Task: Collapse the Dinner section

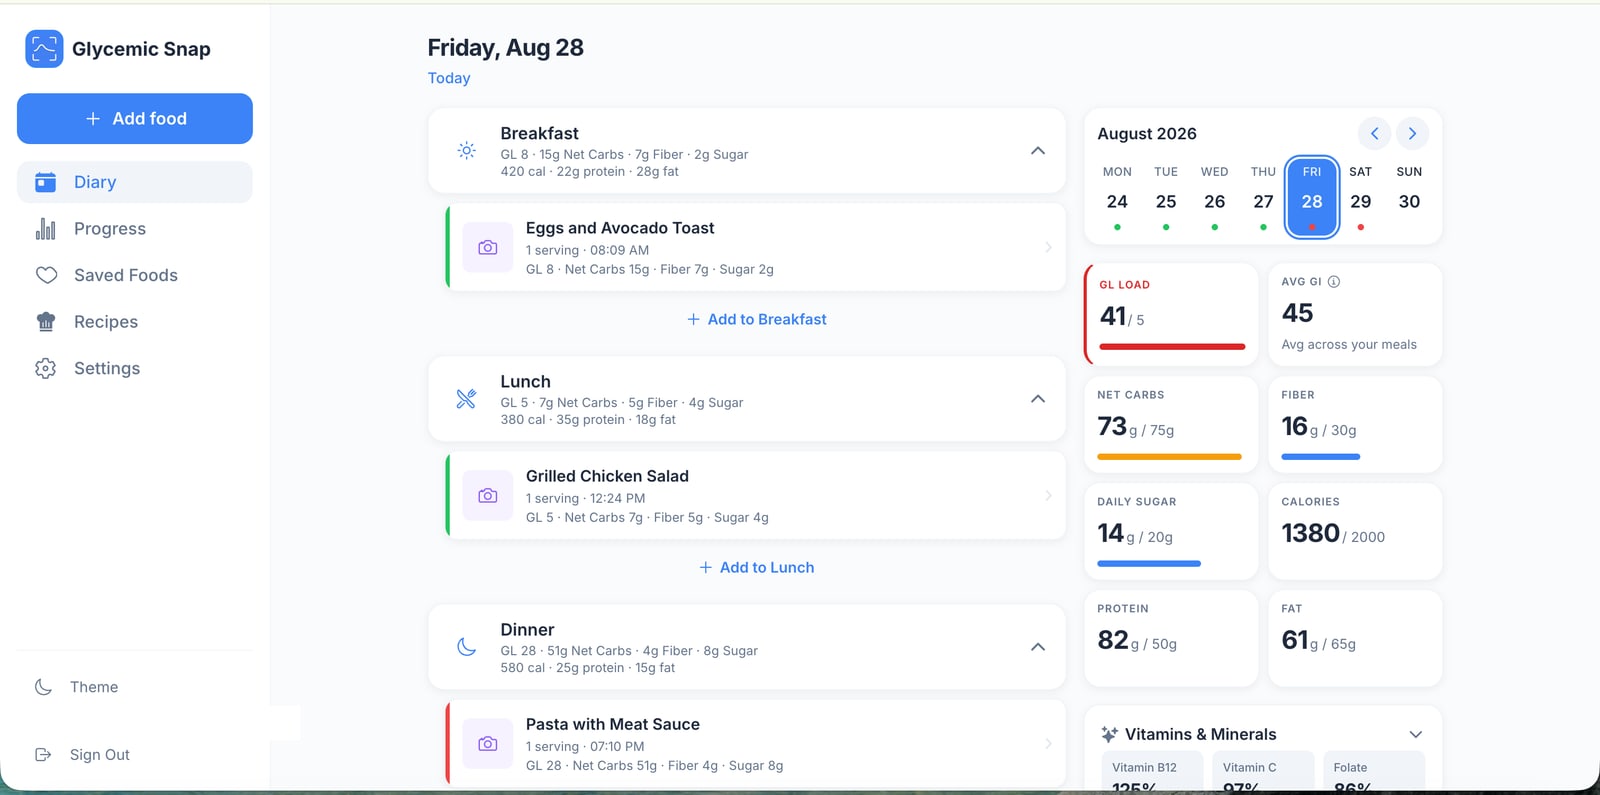Action: pos(1038,647)
